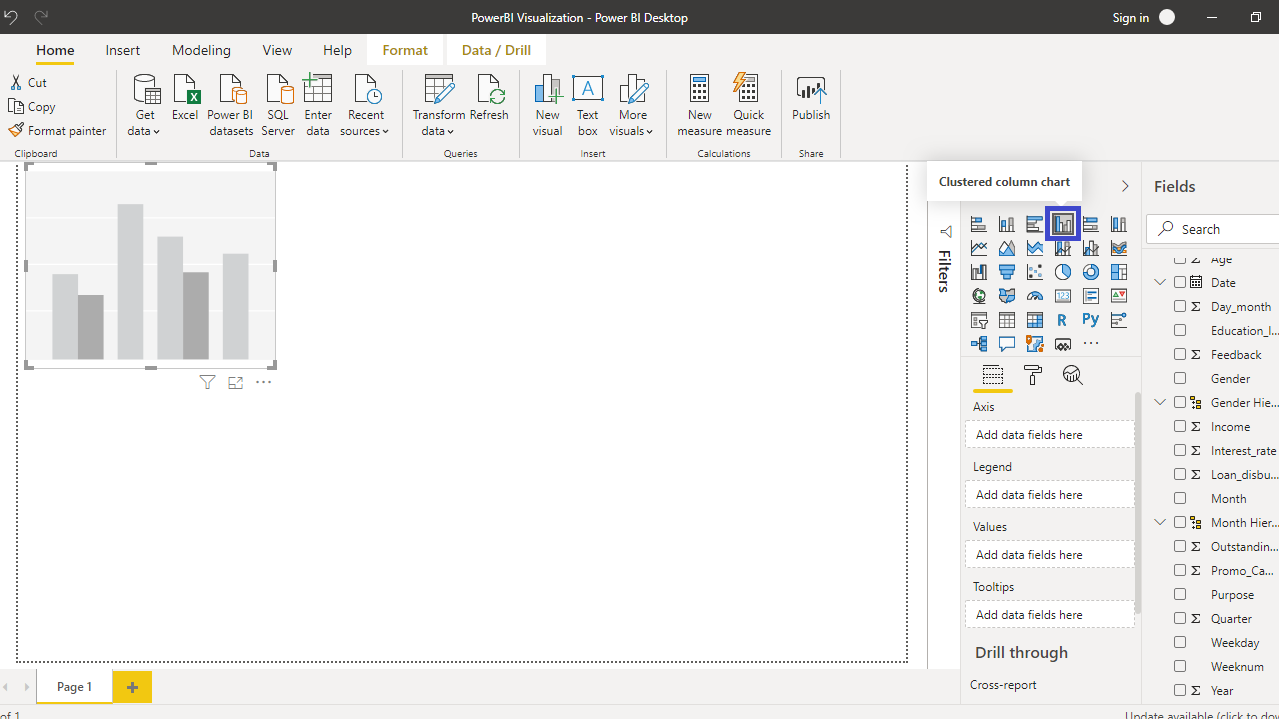Check the Gender field checkbox
Screen dimensions: 1279x719
[x=1180, y=378]
